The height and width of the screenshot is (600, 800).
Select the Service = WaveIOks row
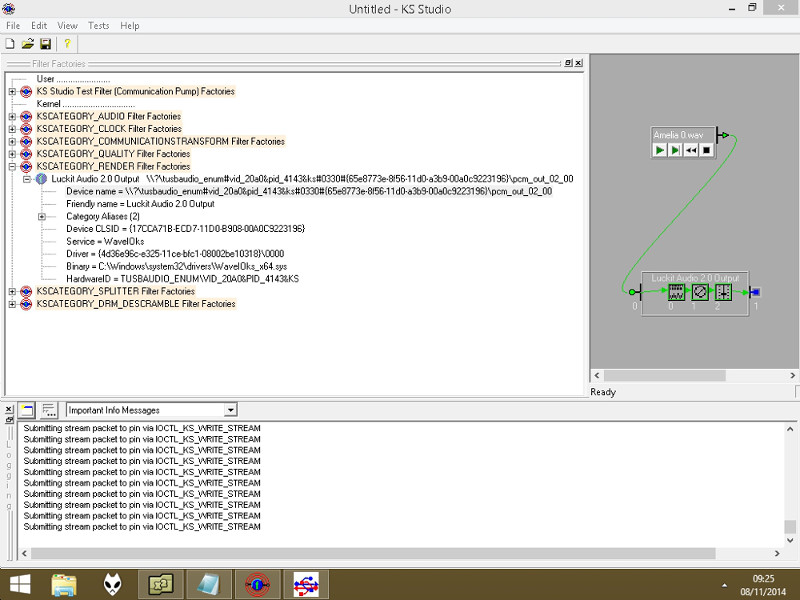pyautogui.click(x=105, y=241)
